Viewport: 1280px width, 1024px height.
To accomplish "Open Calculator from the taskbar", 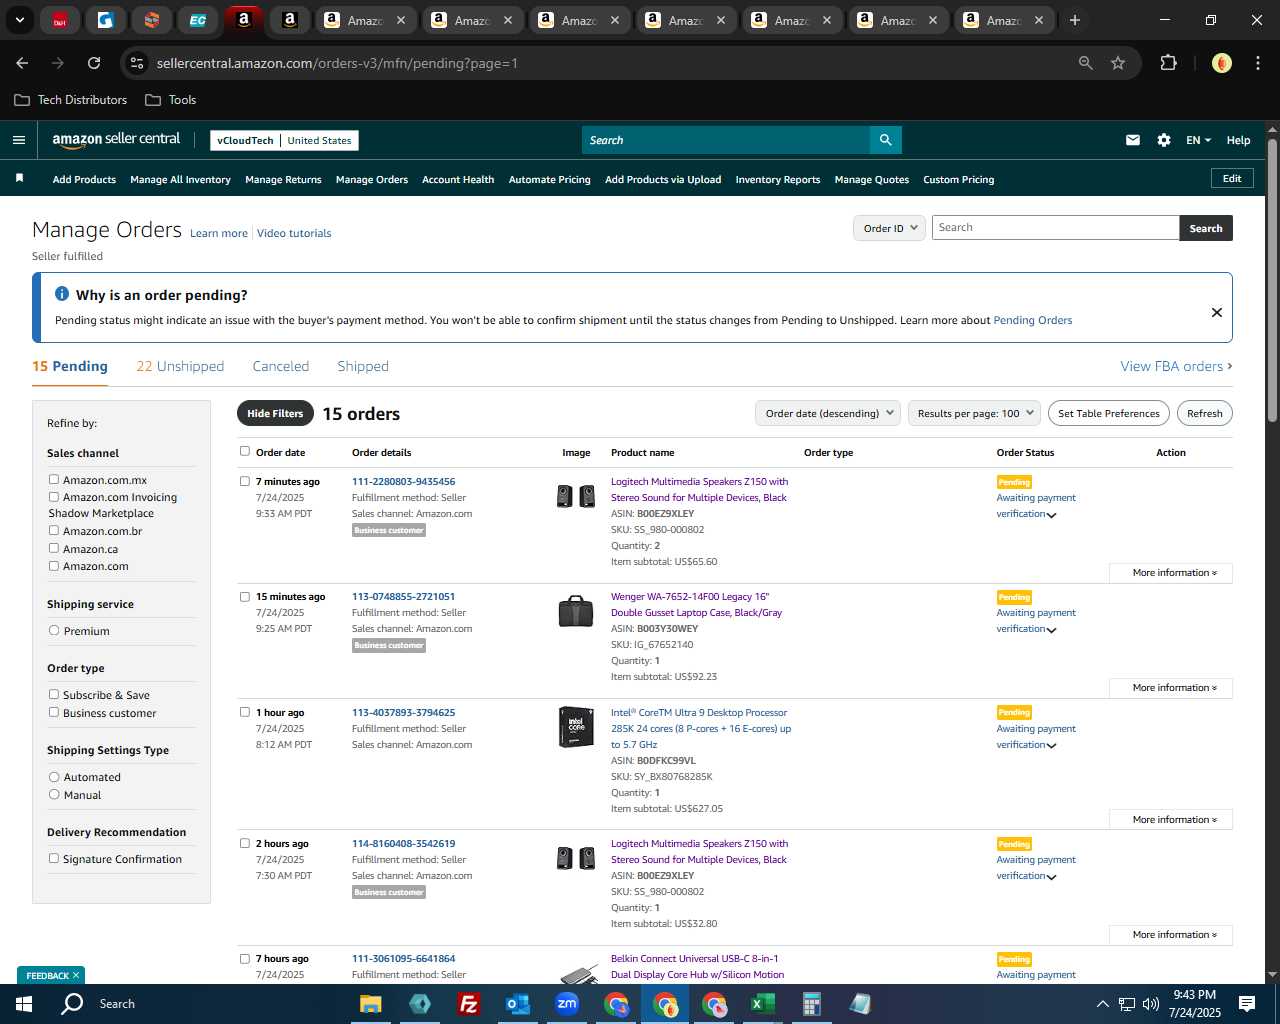I will click(x=811, y=1003).
